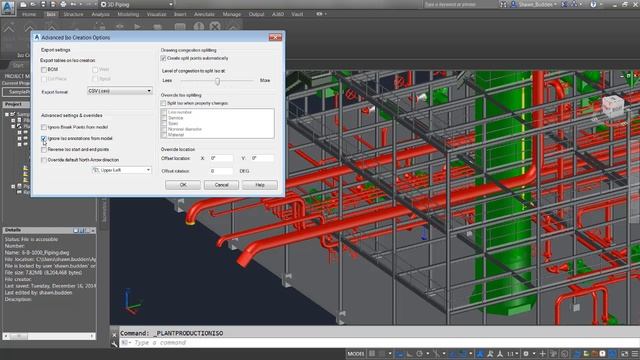Click the Help button in the dialog
640x360 pixels.
(260, 185)
